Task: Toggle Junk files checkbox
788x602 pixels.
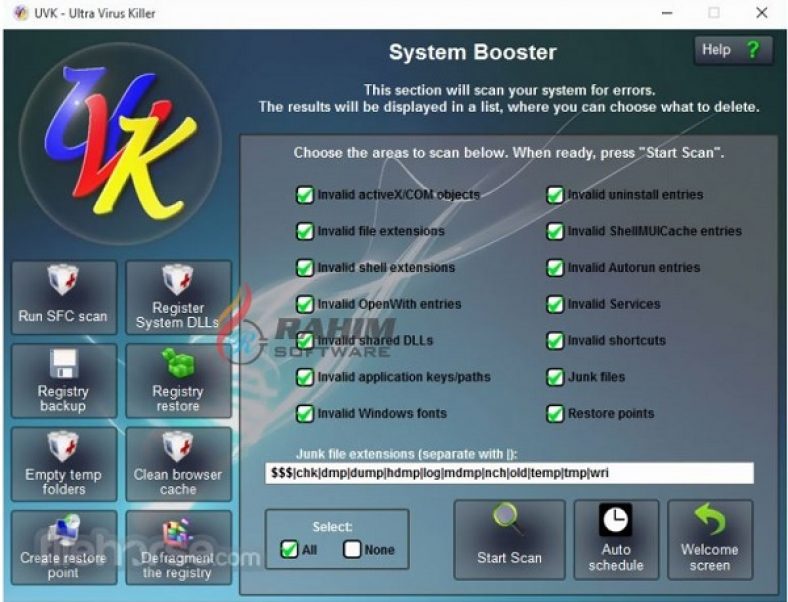Action: [x=555, y=377]
